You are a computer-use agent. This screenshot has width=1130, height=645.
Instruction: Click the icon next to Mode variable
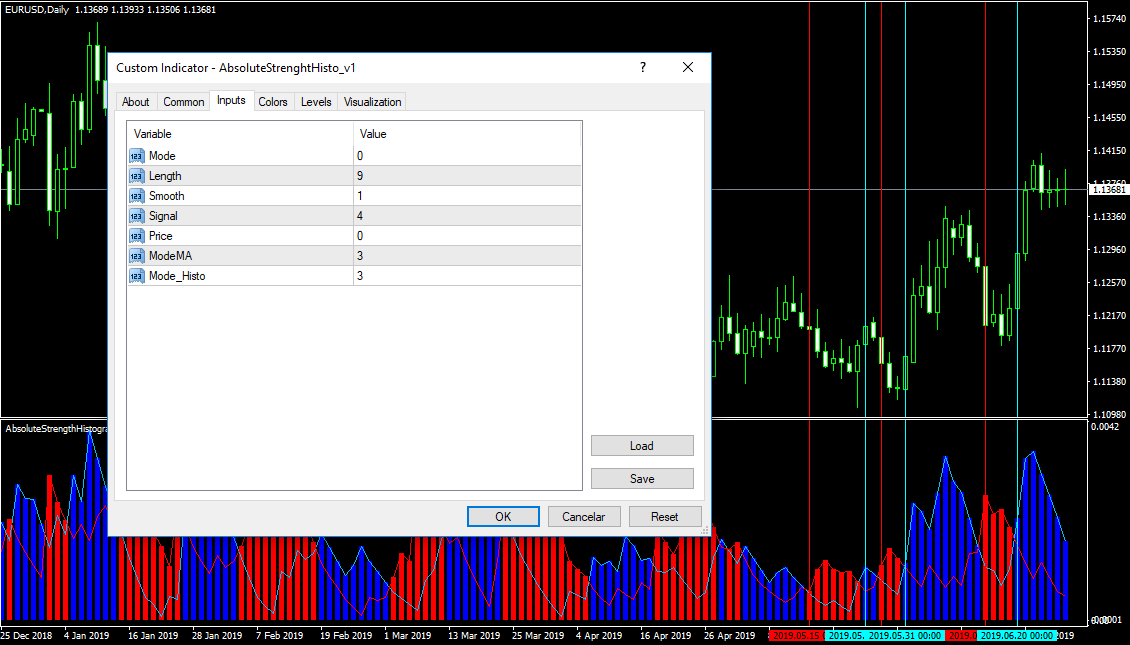click(x=137, y=156)
